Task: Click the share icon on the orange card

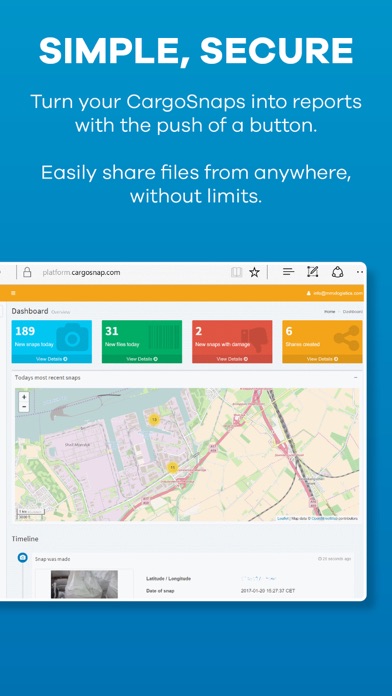Action: tap(346, 337)
